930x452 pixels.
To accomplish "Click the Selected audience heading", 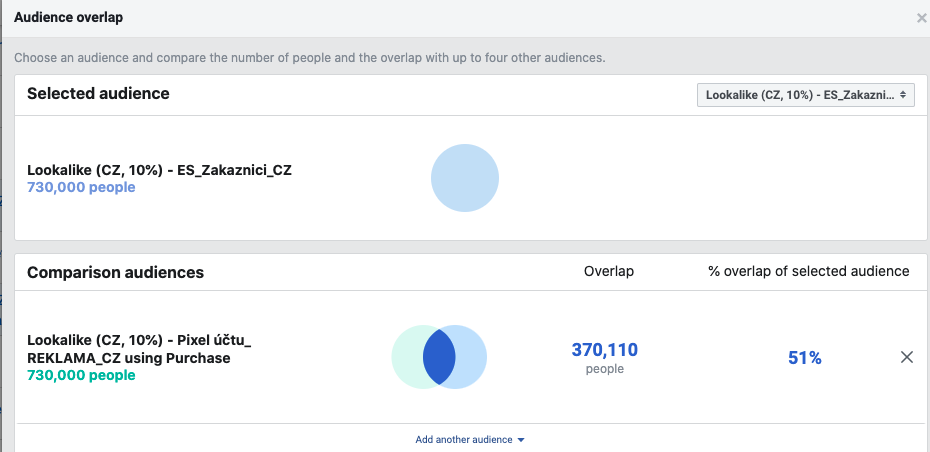I will (98, 94).
